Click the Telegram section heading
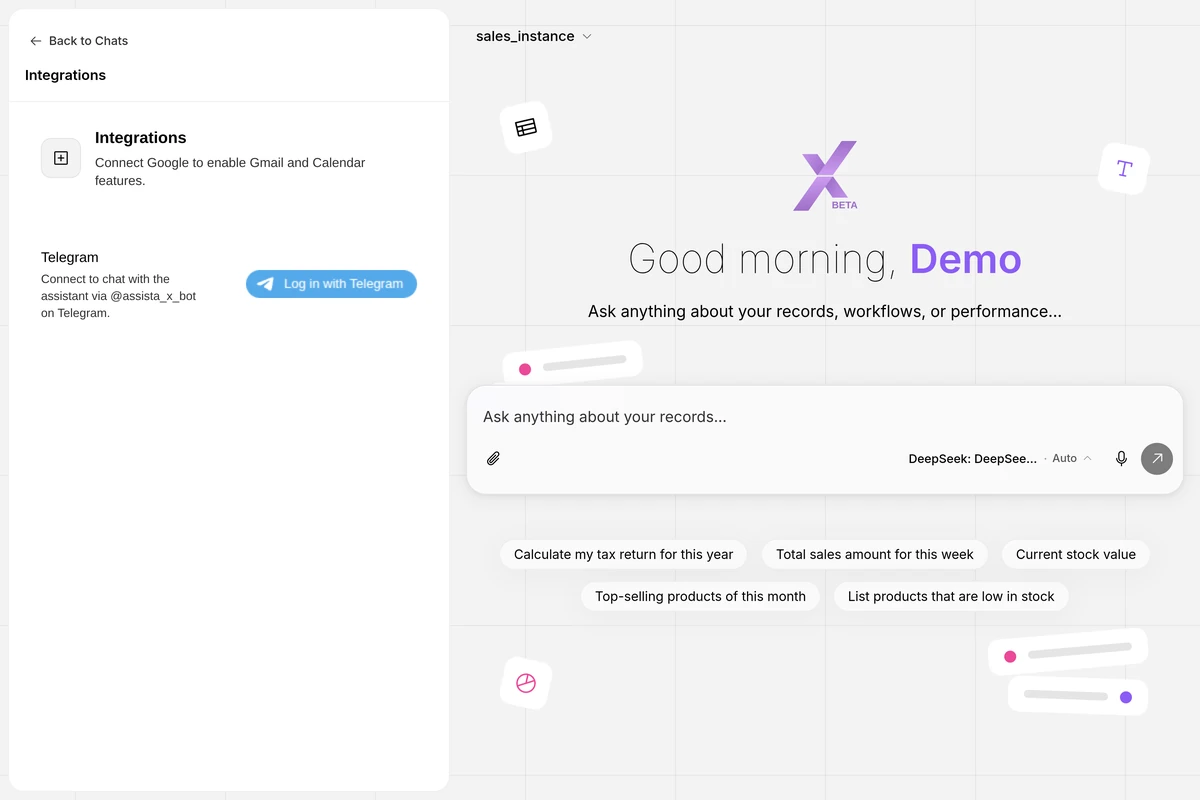 (70, 257)
